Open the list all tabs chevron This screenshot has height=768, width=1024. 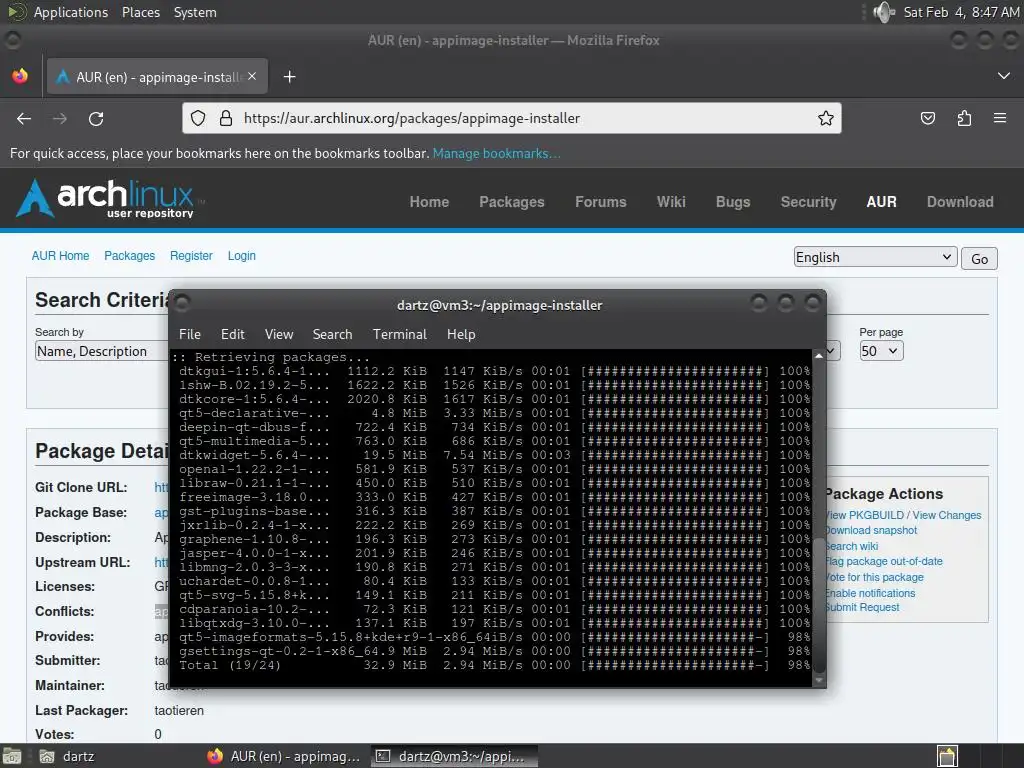point(1004,76)
